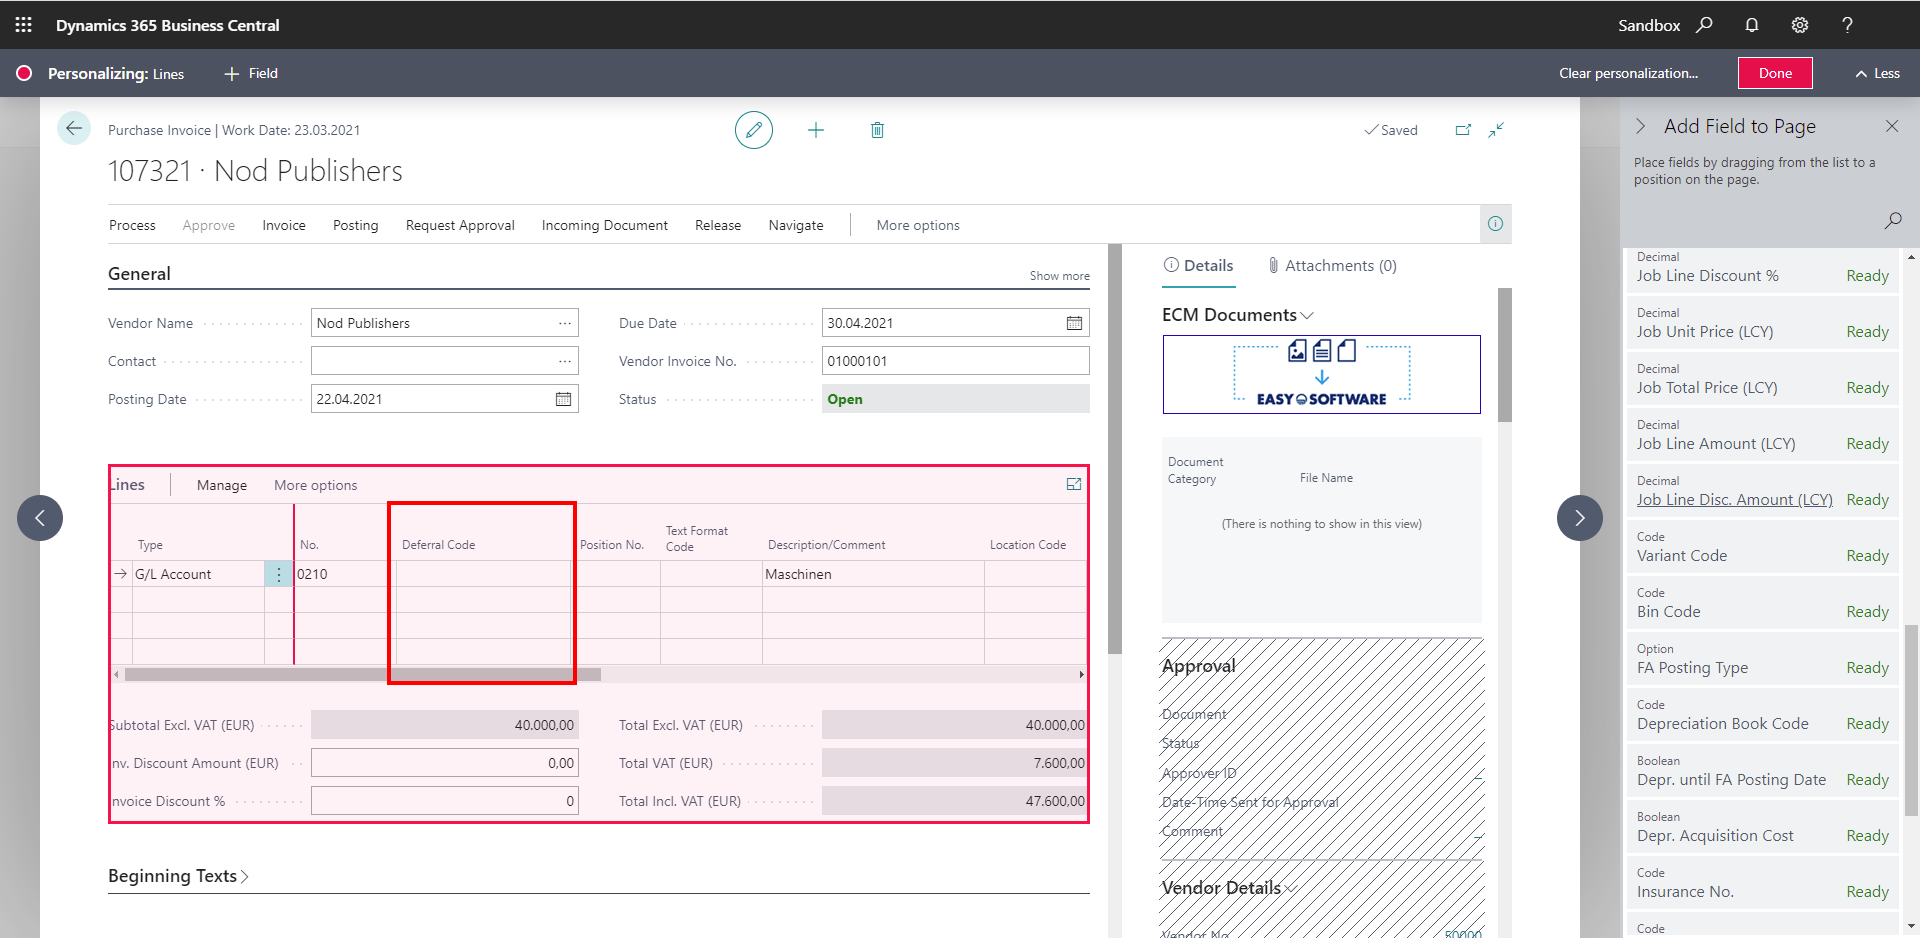Delete invoice with trash icon
Image resolution: width=1920 pixels, height=938 pixels.
[877, 130]
